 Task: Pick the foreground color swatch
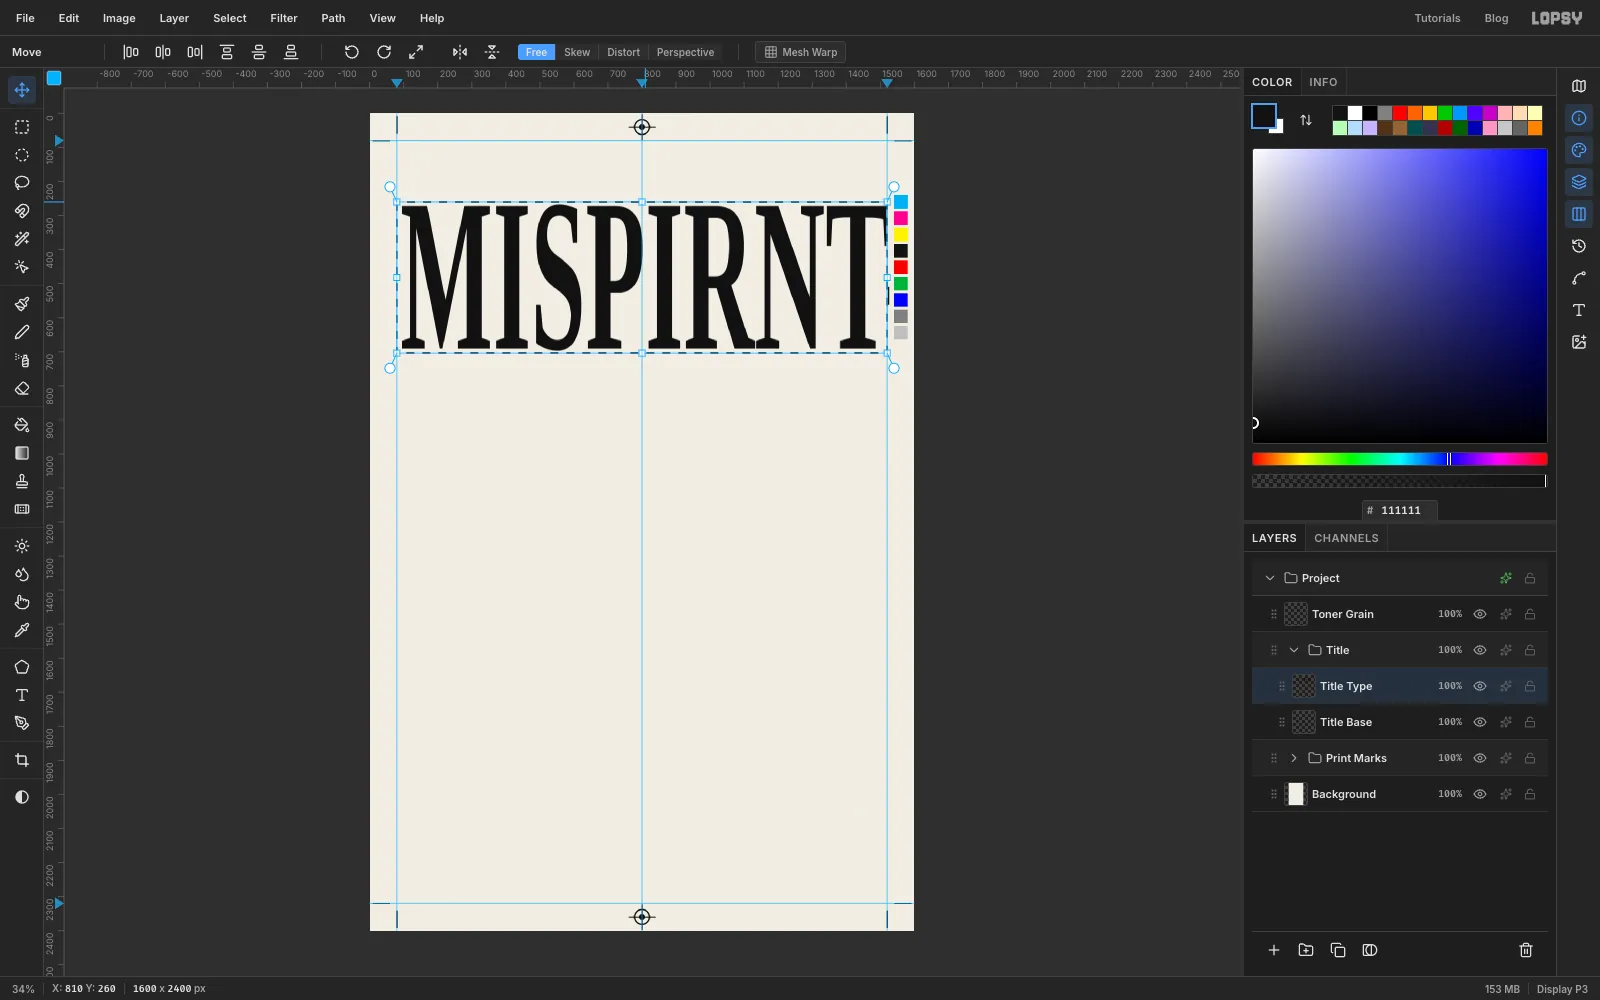pyautogui.click(x=1264, y=116)
